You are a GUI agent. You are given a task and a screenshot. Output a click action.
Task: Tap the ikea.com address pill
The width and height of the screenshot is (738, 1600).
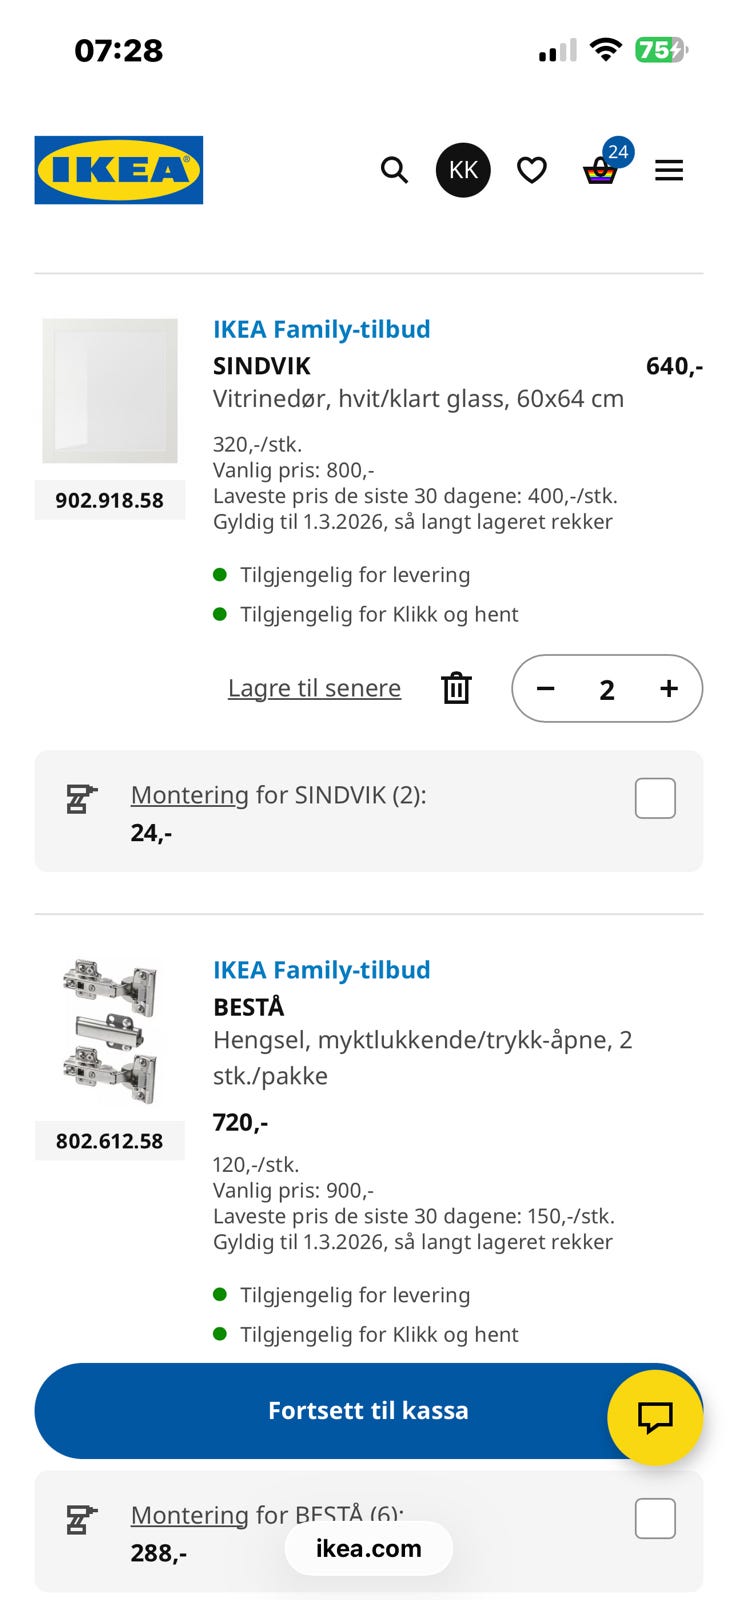[x=368, y=1548]
